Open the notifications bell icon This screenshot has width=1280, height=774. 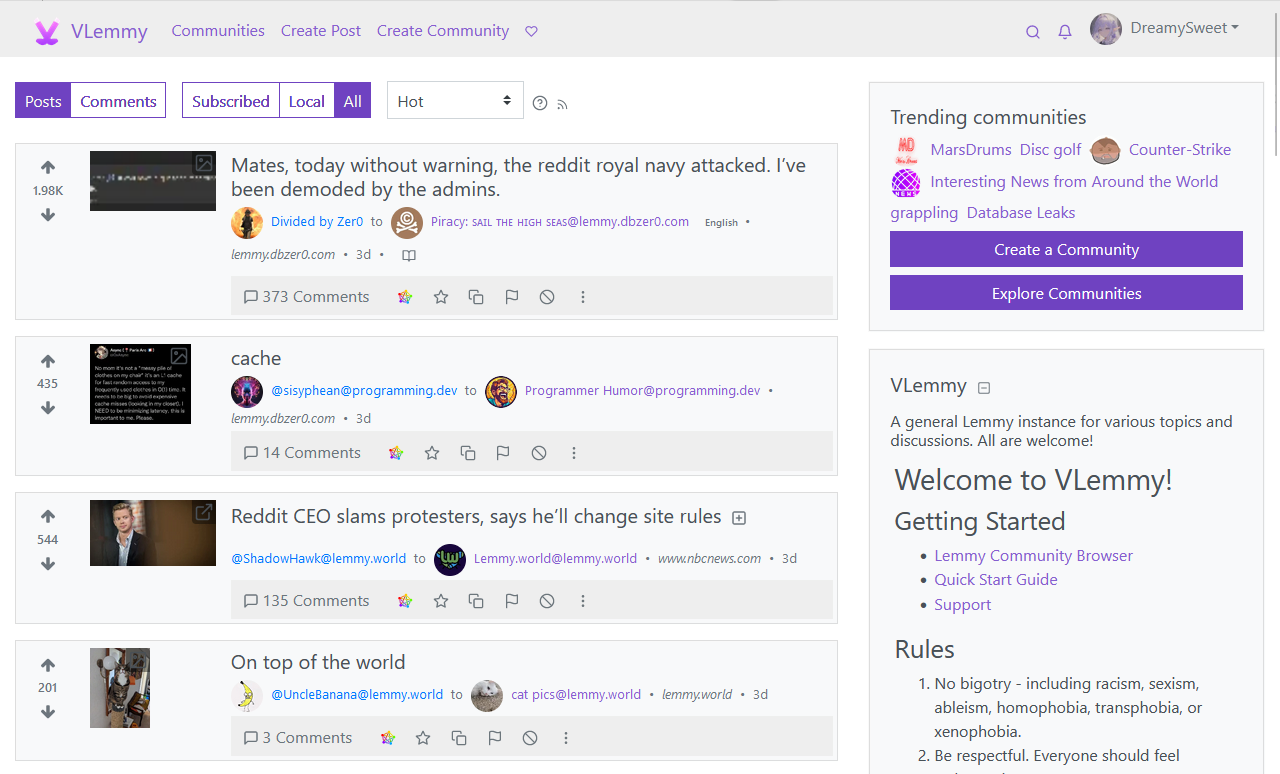1065,32
